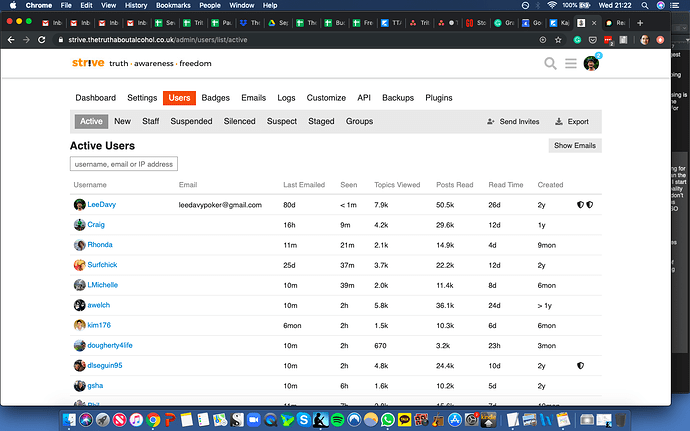Viewport: 690px width, 431px height.
Task: Open the Apple menu
Action: pyautogui.click(x=13, y=5)
